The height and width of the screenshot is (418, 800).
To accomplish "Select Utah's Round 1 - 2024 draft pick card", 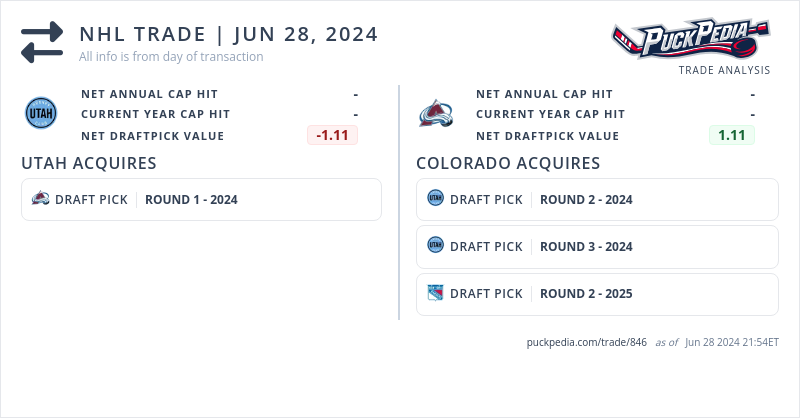I will tap(201, 199).
